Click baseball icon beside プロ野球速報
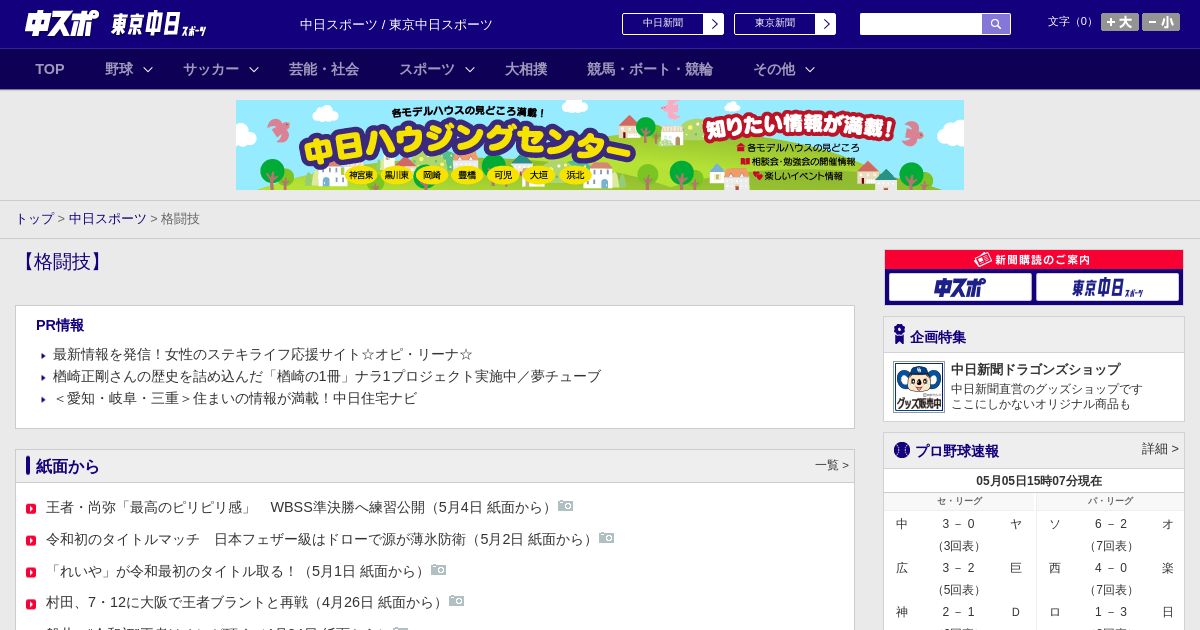Screen dimensions: 1200x630 (902, 450)
